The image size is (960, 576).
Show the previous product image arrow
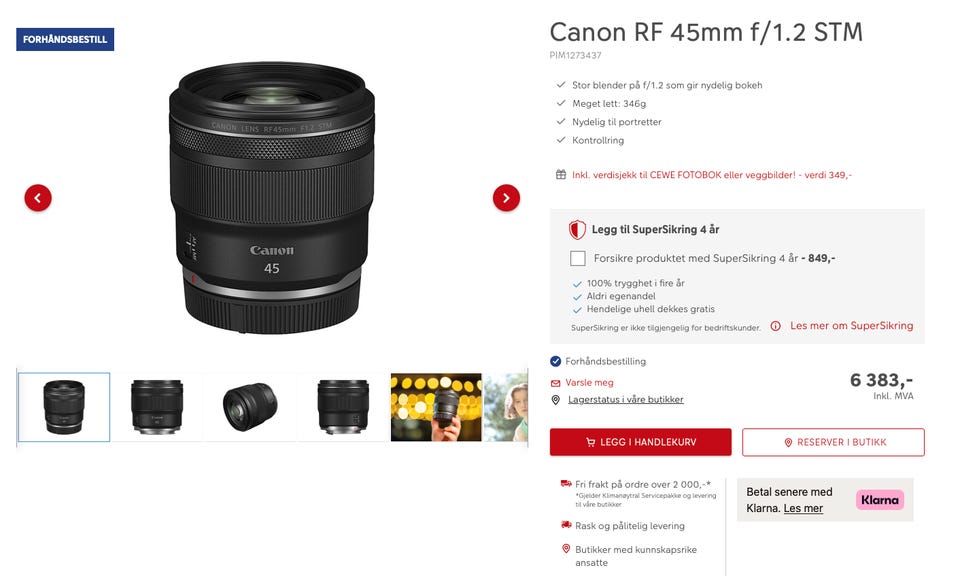pos(38,198)
